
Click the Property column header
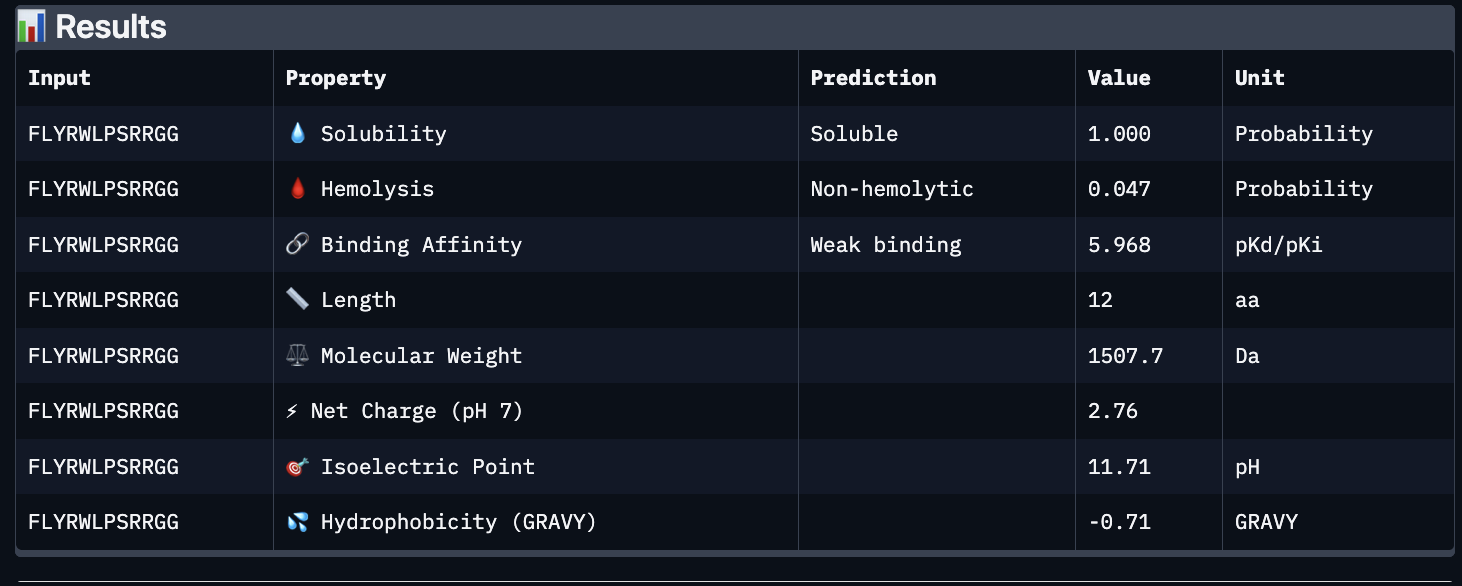tap(335, 78)
